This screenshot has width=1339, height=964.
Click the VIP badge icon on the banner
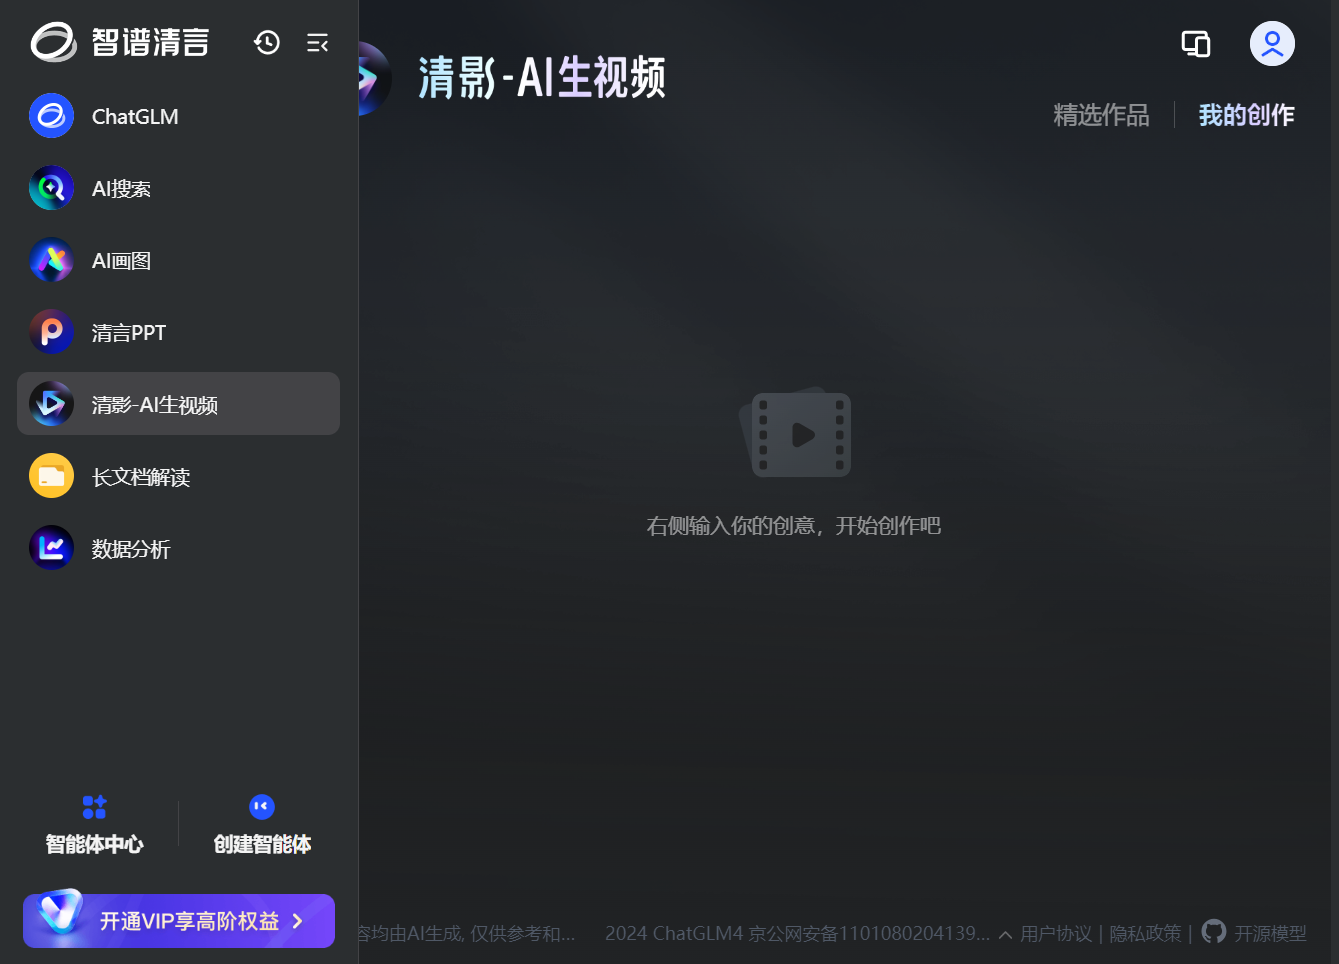tap(60, 912)
